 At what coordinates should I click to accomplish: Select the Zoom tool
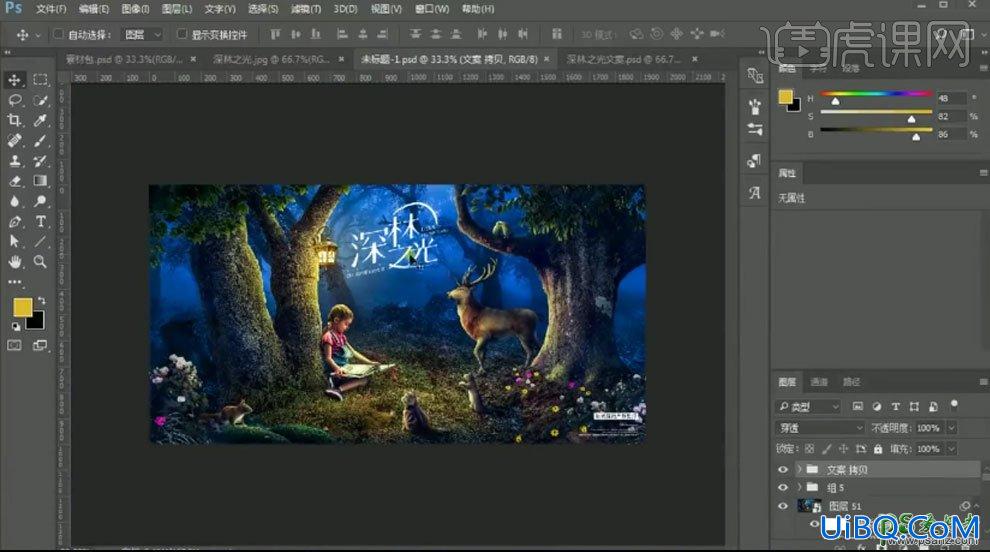click(40, 261)
